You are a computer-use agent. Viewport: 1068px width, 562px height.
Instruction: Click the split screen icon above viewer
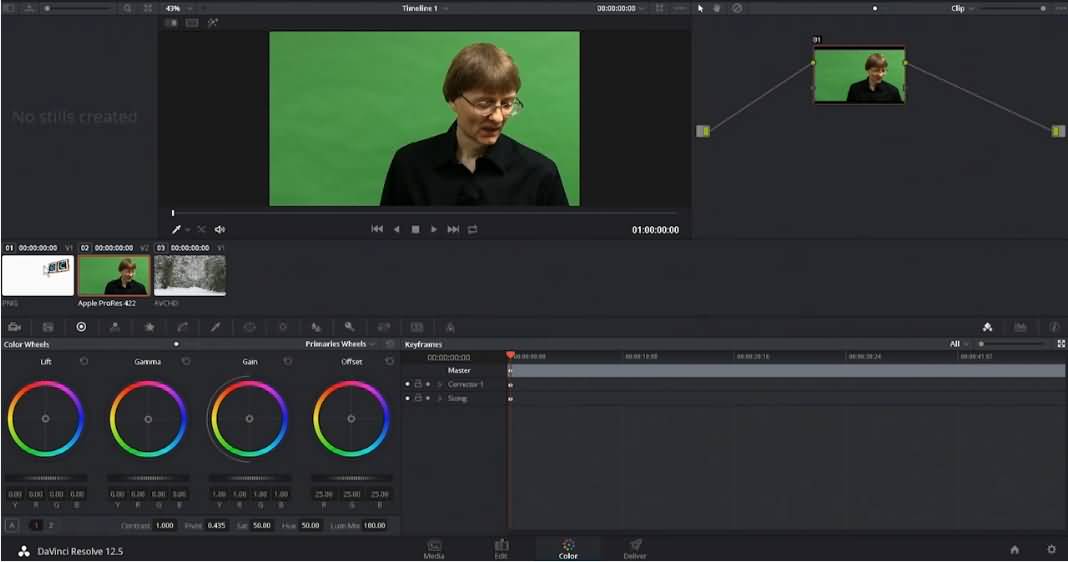point(192,22)
